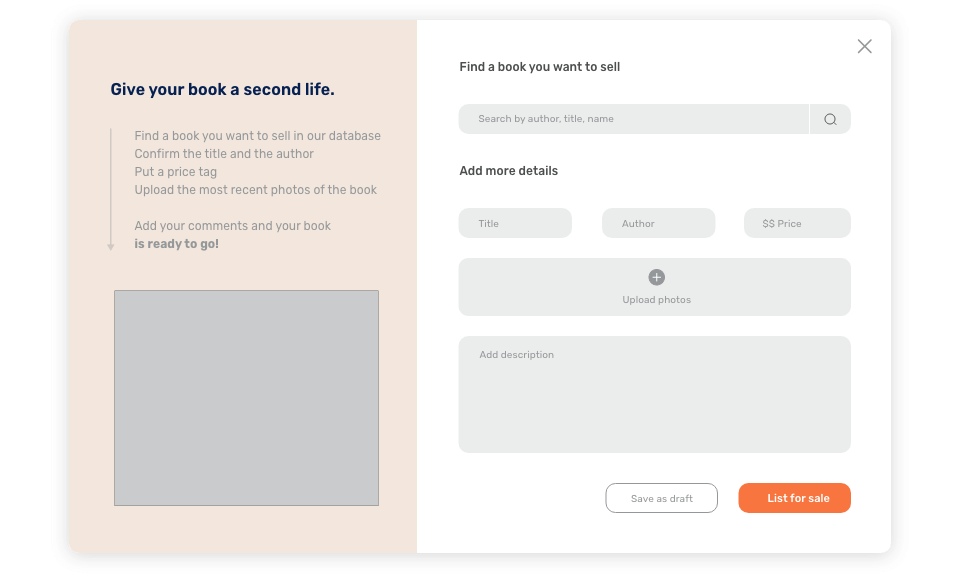Click the Save as draft button
This screenshot has width=960, height=581.
661,498
